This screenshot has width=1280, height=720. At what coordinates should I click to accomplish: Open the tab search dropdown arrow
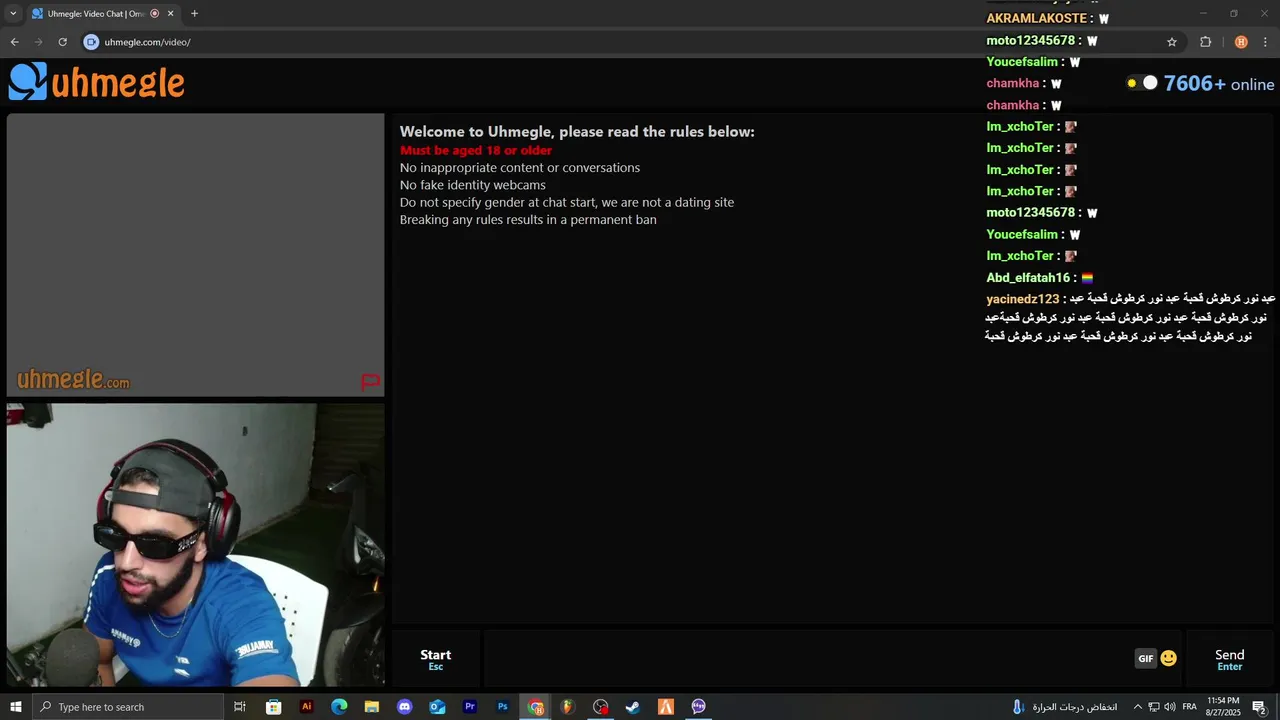click(x=13, y=14)
